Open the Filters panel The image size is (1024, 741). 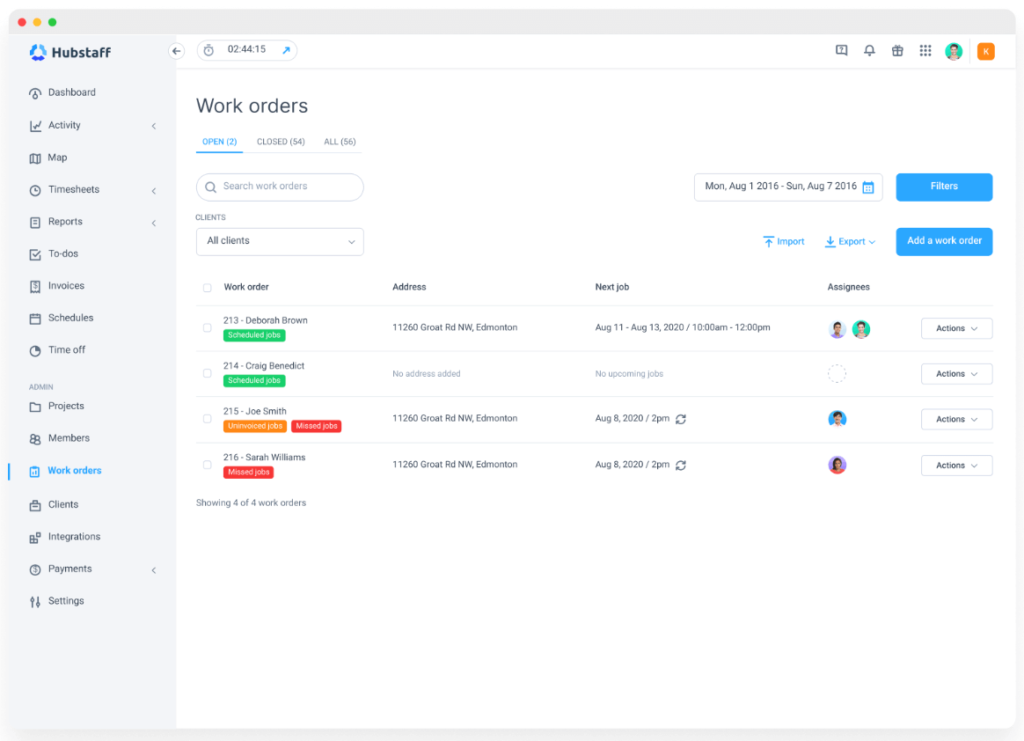(943, 187)
